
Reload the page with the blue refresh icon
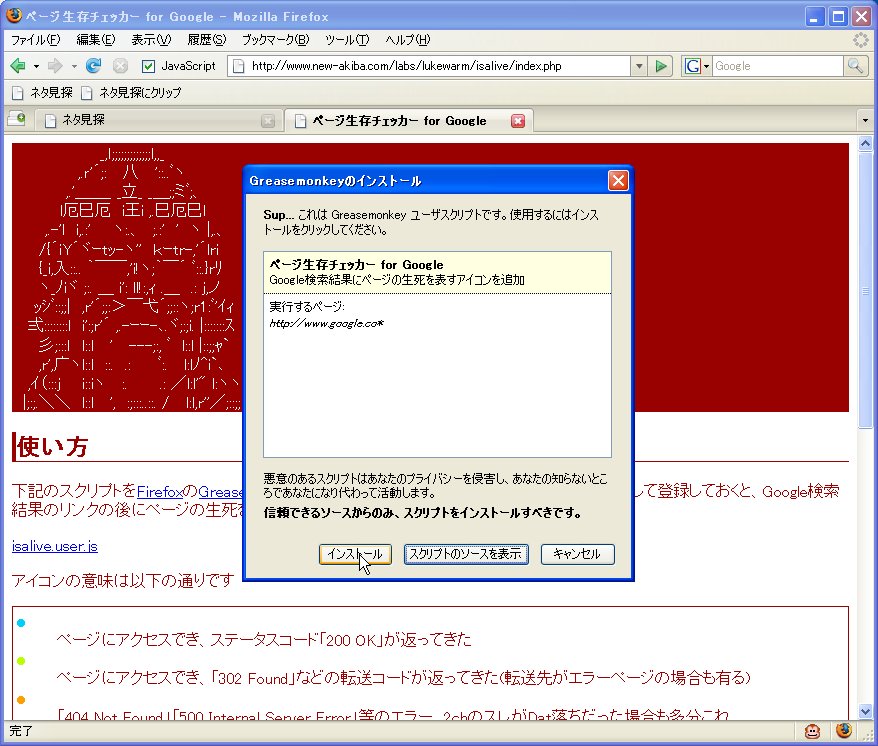click(x=94, y=66)
